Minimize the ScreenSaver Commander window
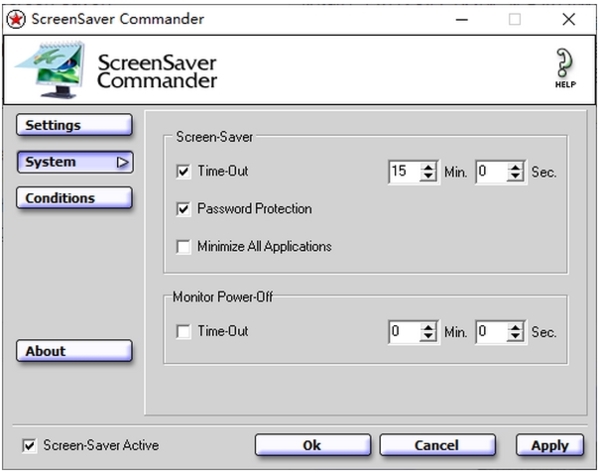Screen dimensions: 600x473 point(462,19)
